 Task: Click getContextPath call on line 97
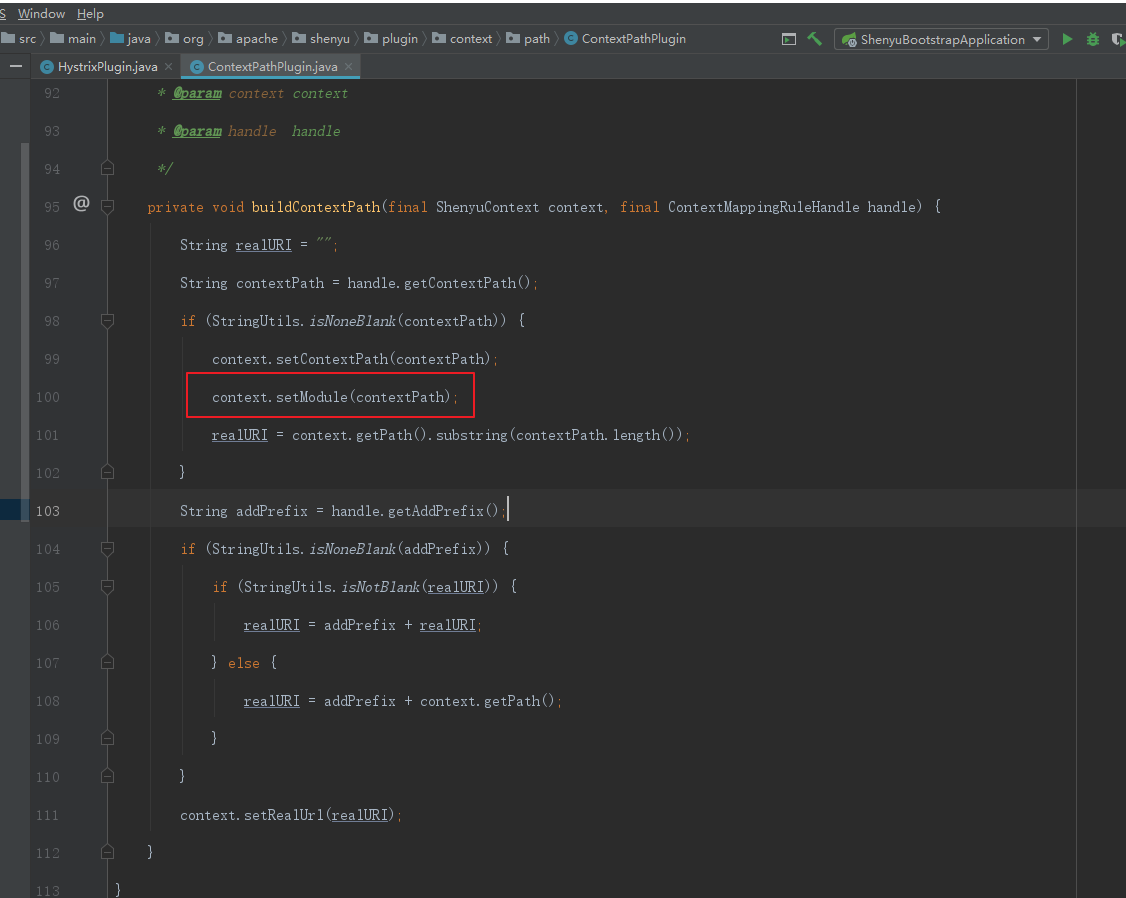[x=460, y=284]
